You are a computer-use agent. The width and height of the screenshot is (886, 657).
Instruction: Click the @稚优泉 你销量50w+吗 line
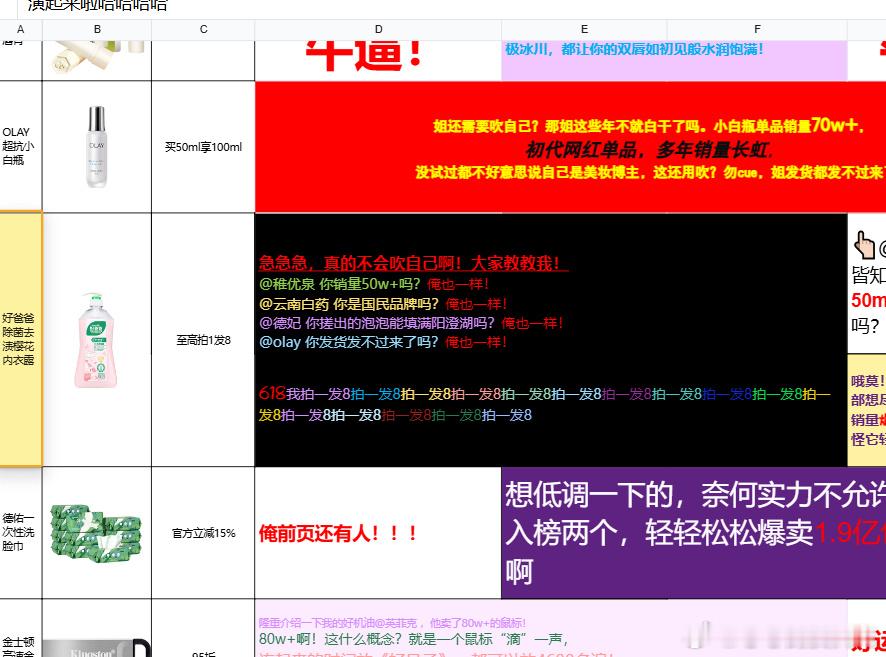point(373,284)
